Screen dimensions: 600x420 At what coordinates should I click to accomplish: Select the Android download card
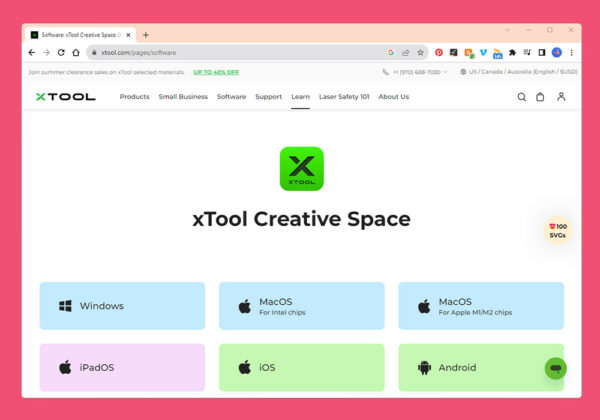481,368
